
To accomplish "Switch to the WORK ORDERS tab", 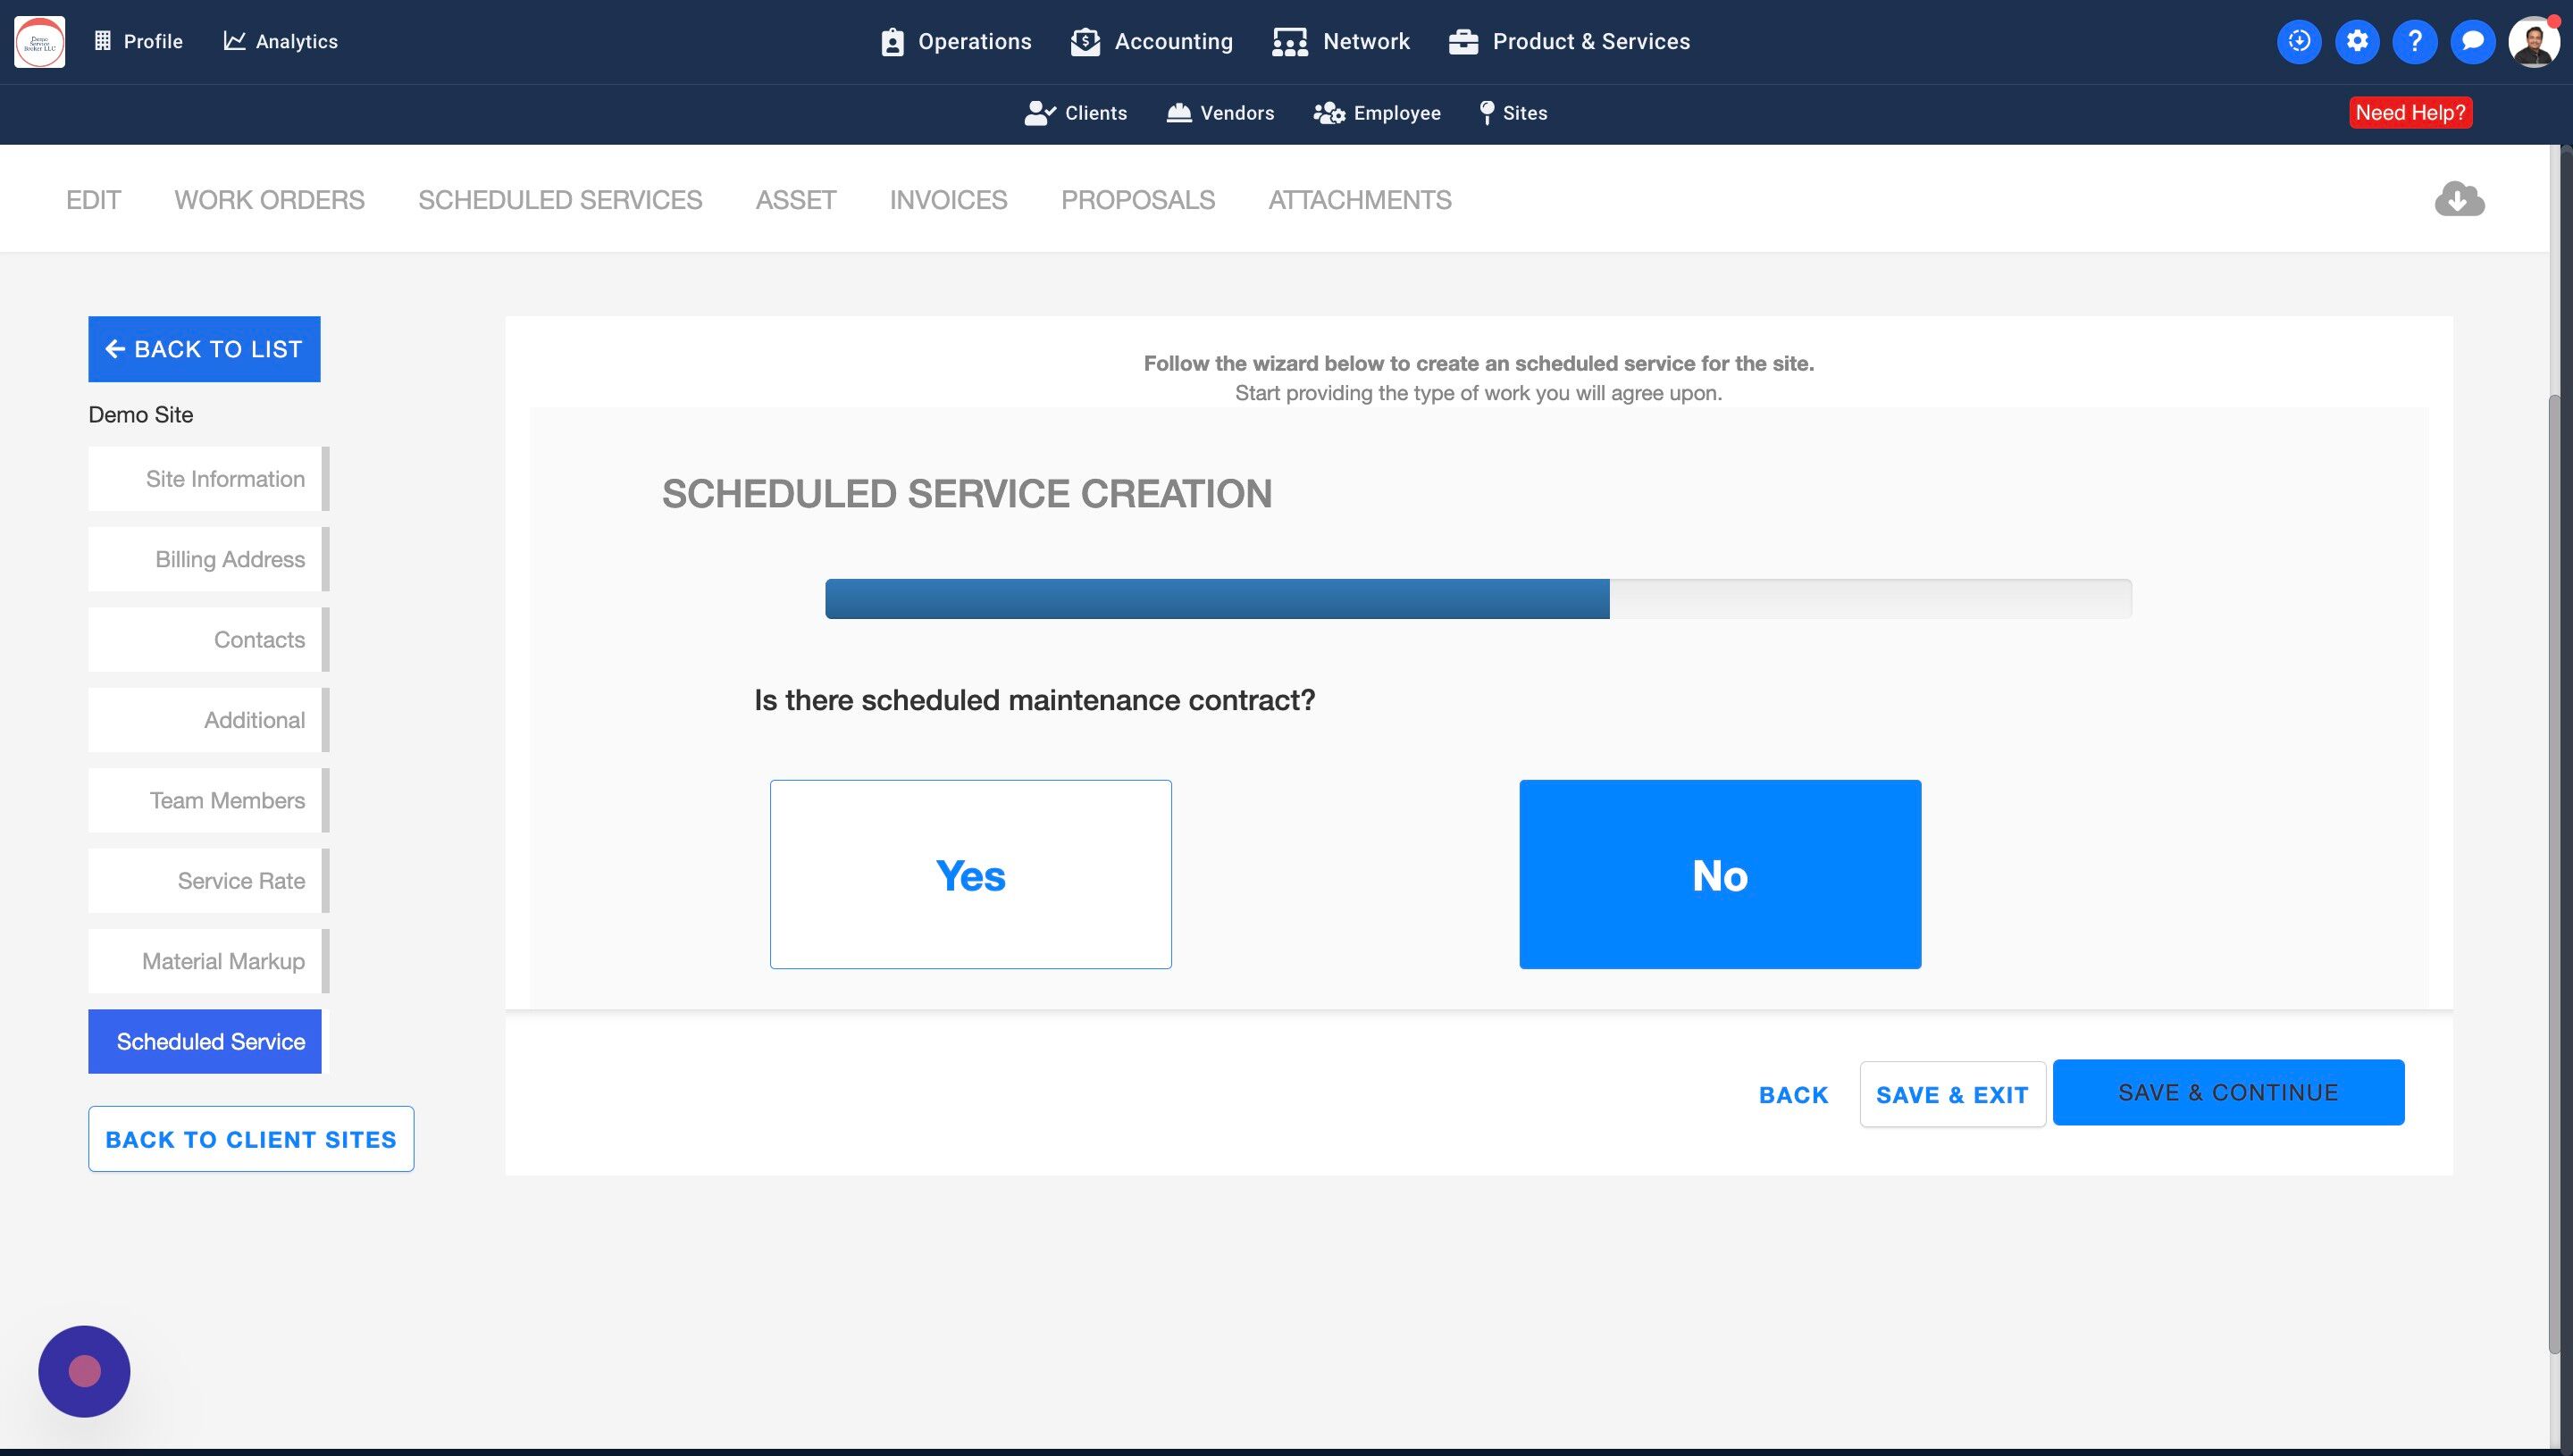I will pyautogui.click(x=269, y=200).
